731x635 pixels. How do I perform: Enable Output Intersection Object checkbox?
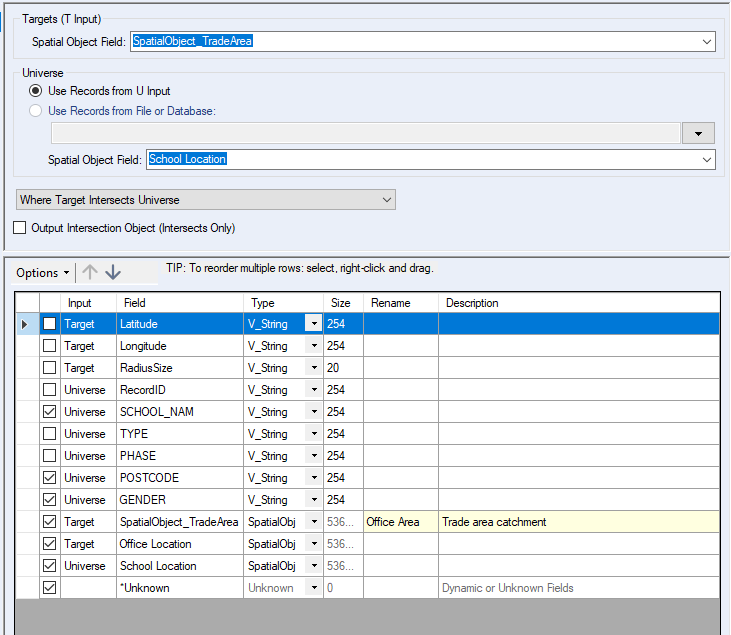[20, 228]
